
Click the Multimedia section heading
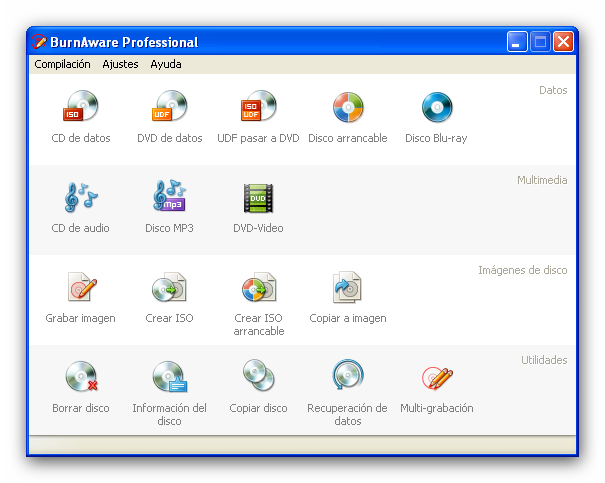pos(542,180)
